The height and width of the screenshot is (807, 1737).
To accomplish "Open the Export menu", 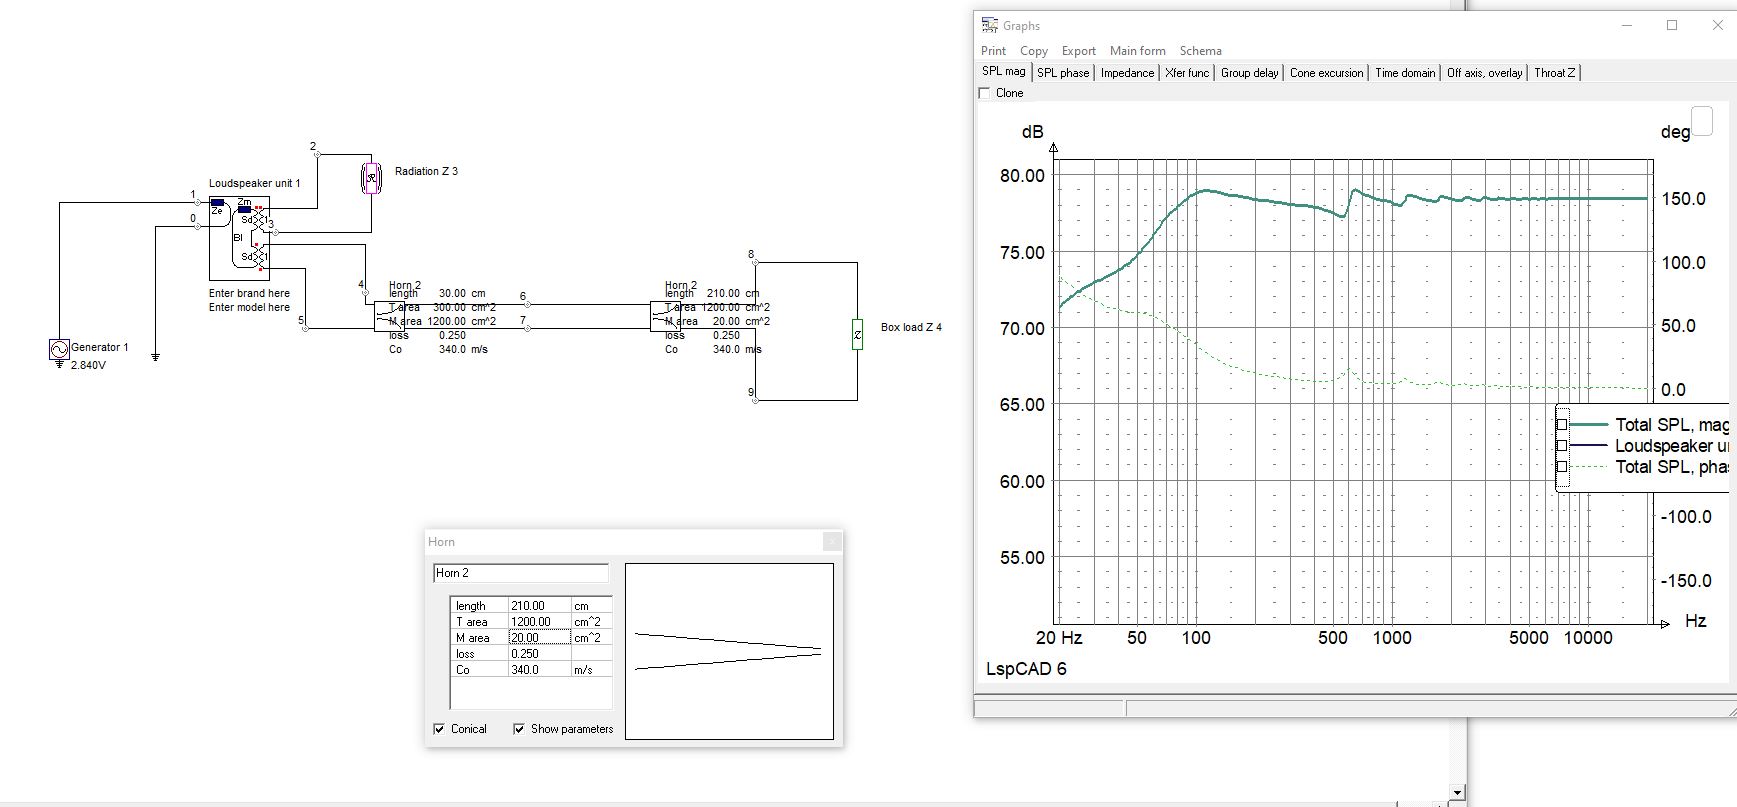I will click(x=1078, y=51).
